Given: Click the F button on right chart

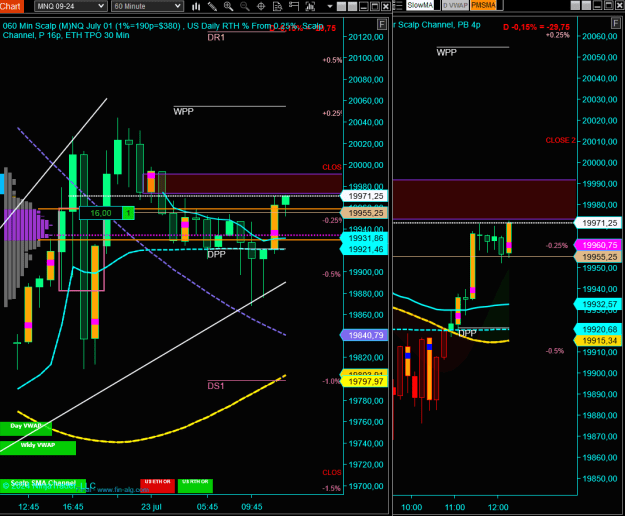Looking at the screenshot, I should pyautogui.click(x=615, y=24).
